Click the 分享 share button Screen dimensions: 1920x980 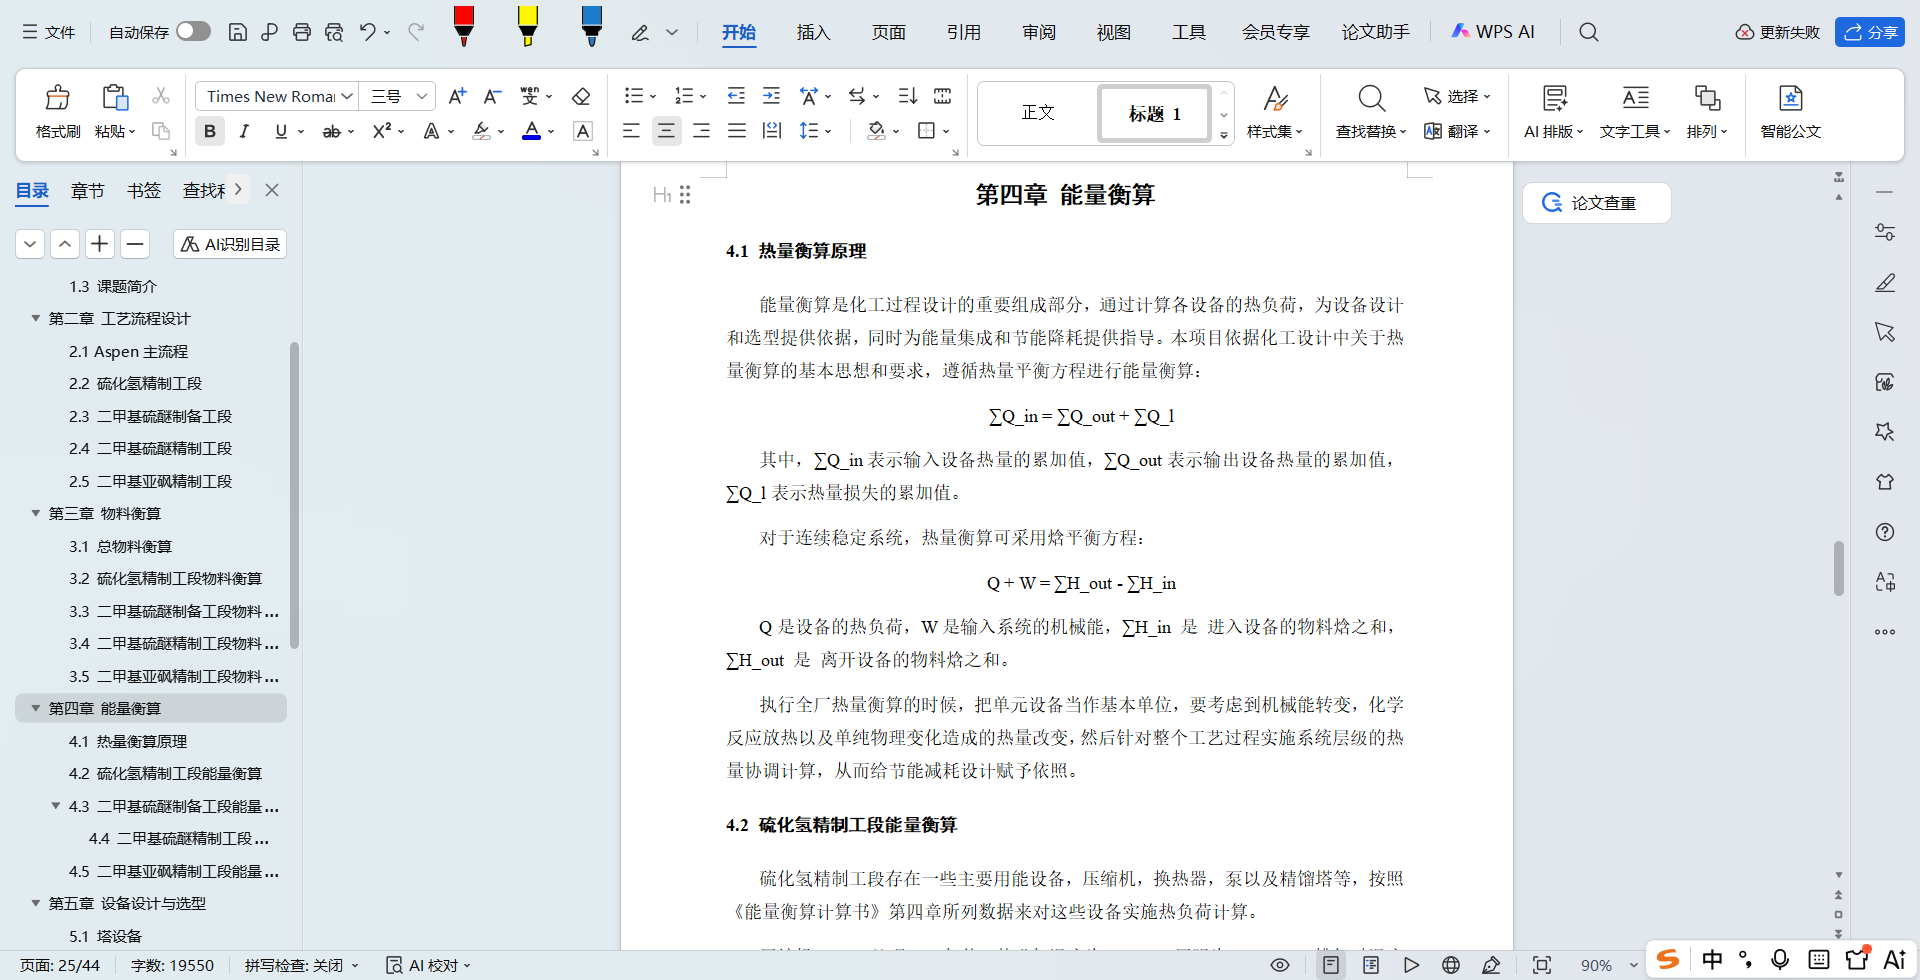[1870, 32]
